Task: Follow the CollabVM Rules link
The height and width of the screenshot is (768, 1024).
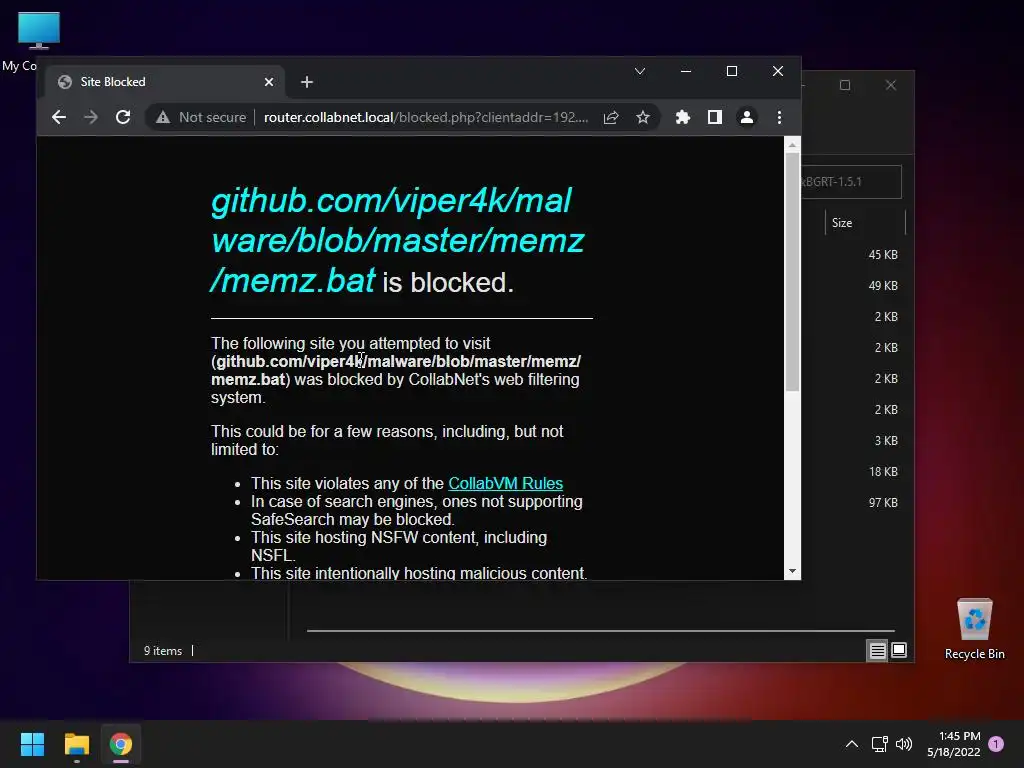Action: 505,483
